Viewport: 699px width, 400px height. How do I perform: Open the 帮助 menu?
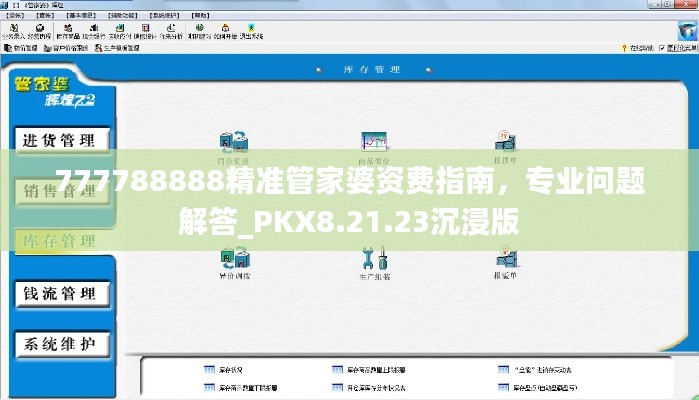(x=200, y=16)
